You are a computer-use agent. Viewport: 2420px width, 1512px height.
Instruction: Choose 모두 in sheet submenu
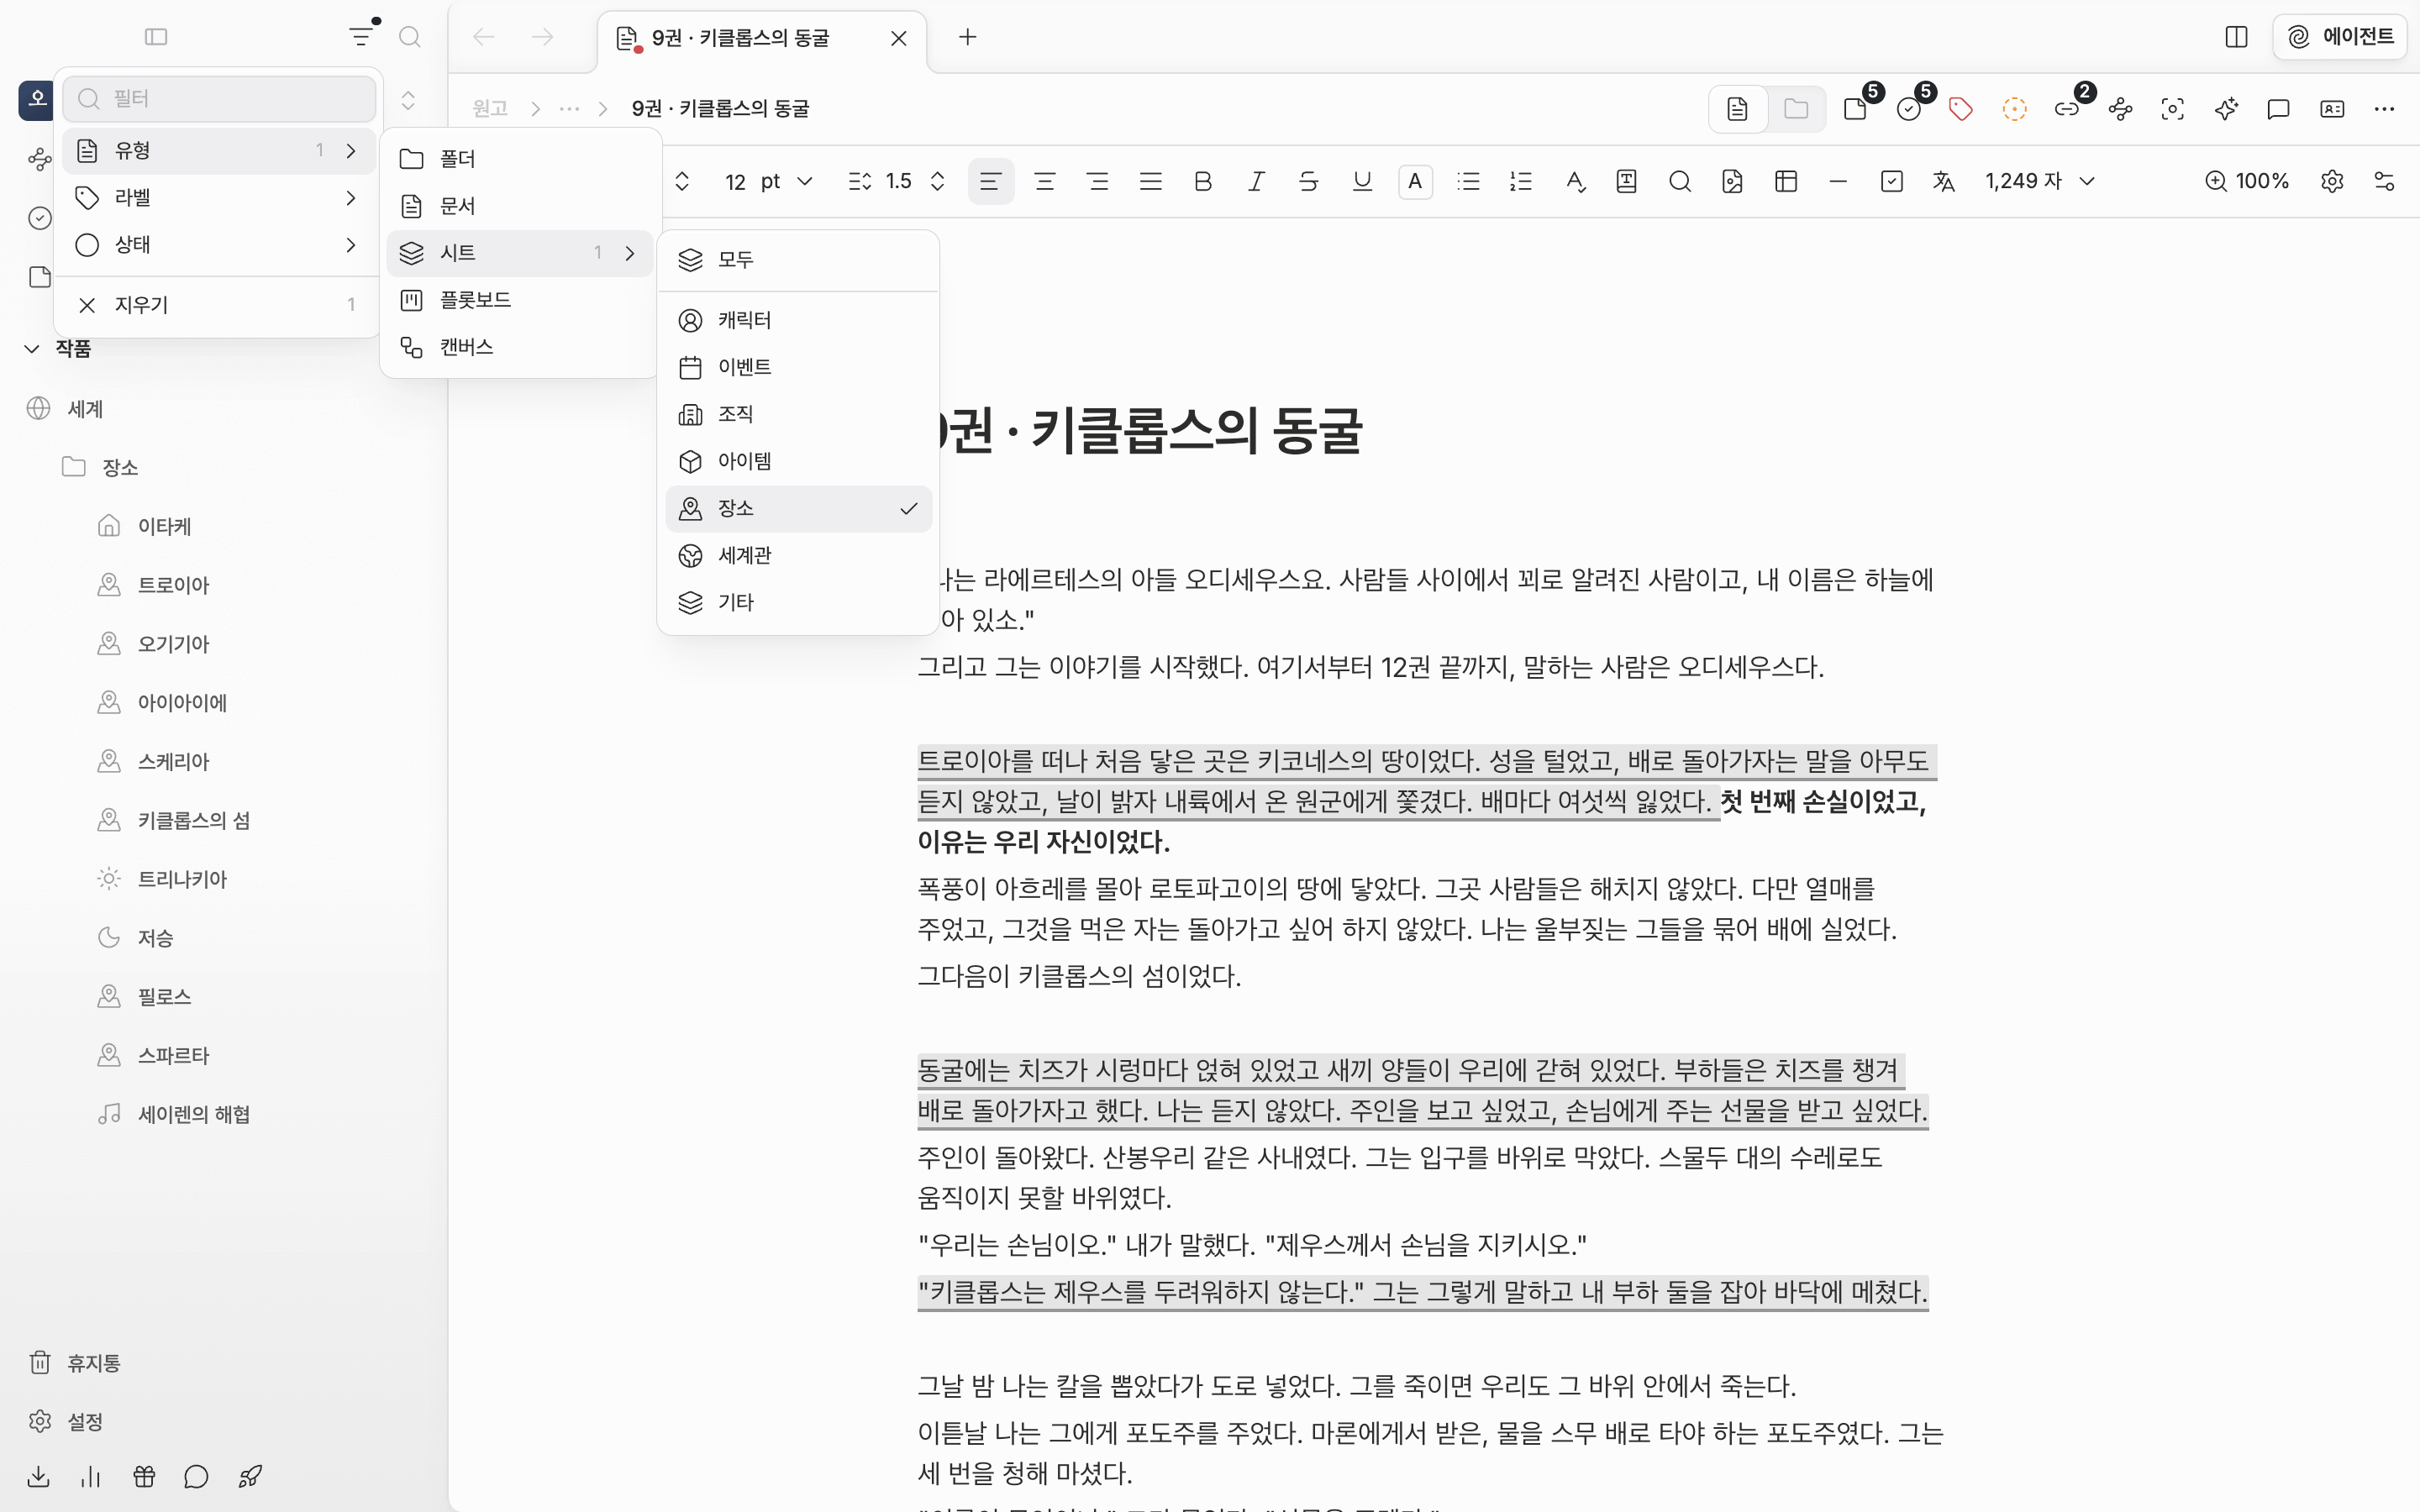click(x=798, y=260)
